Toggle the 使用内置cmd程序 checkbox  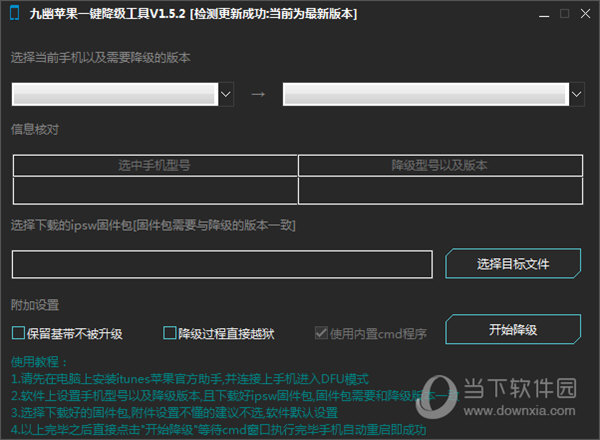pyautogui.click(x=321, y=333)
